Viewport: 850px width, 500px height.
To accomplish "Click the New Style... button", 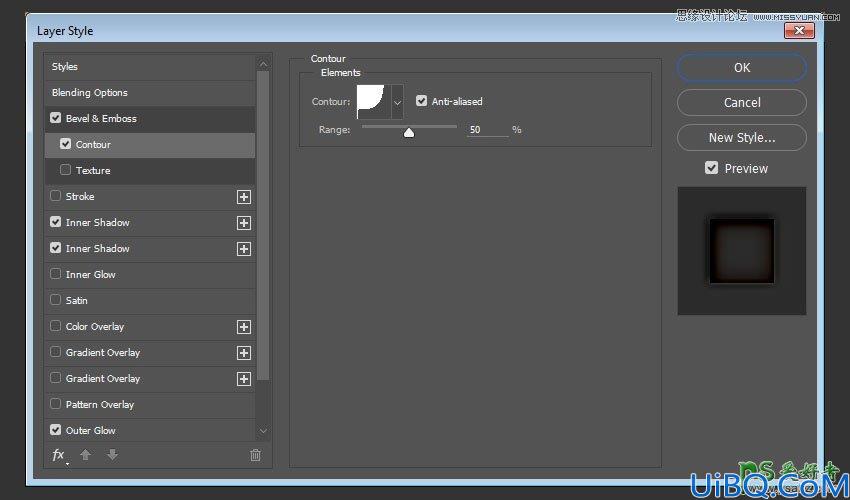I will coord(742,138).
